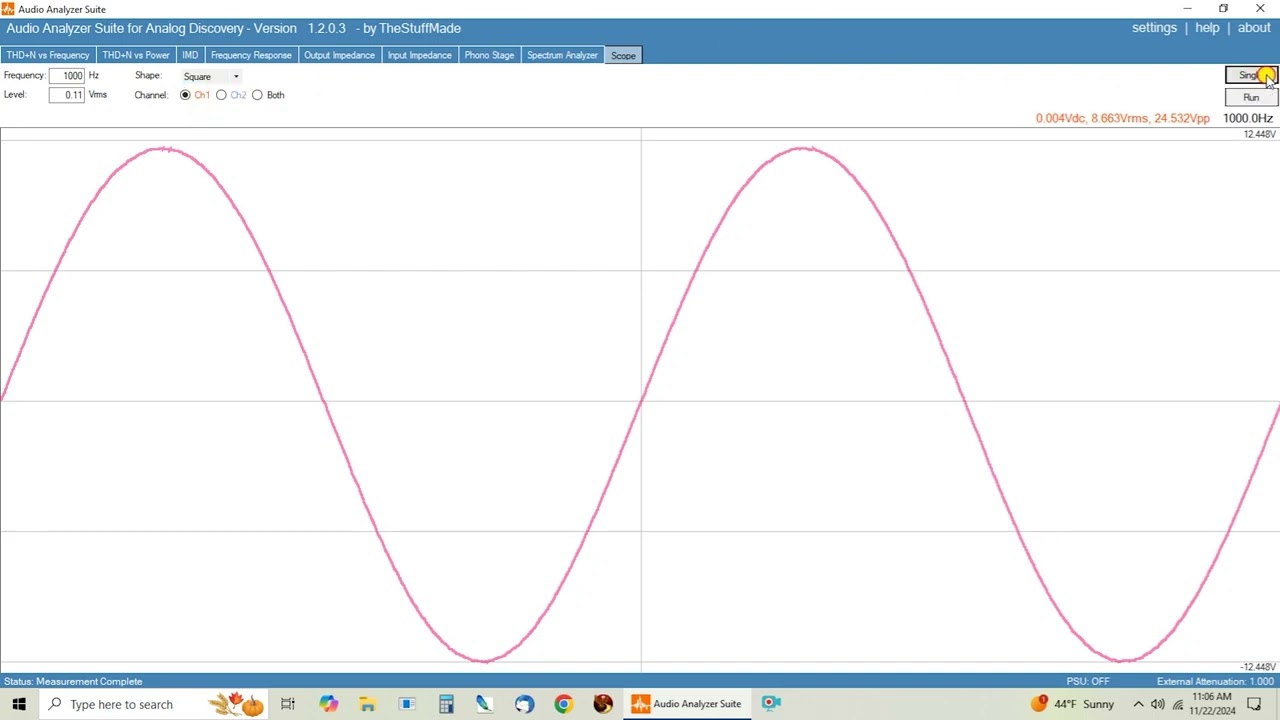Select the Scope tab
The image size is (1280, 720).
[623, 55]
